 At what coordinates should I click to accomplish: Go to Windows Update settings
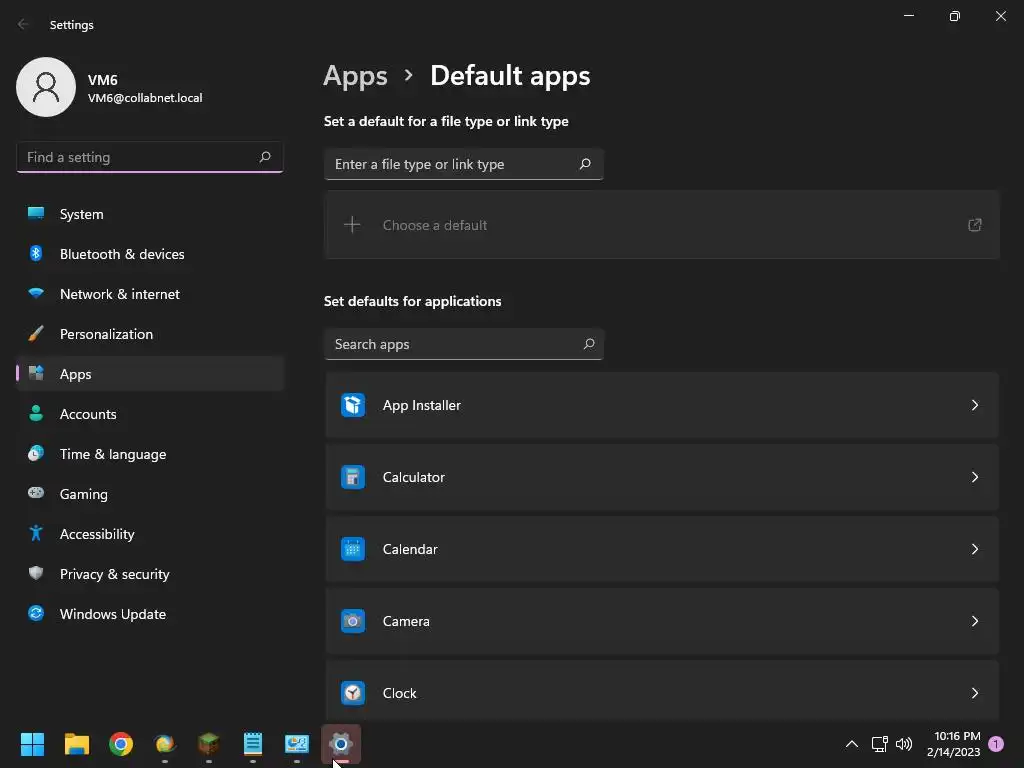pos(112,614)
